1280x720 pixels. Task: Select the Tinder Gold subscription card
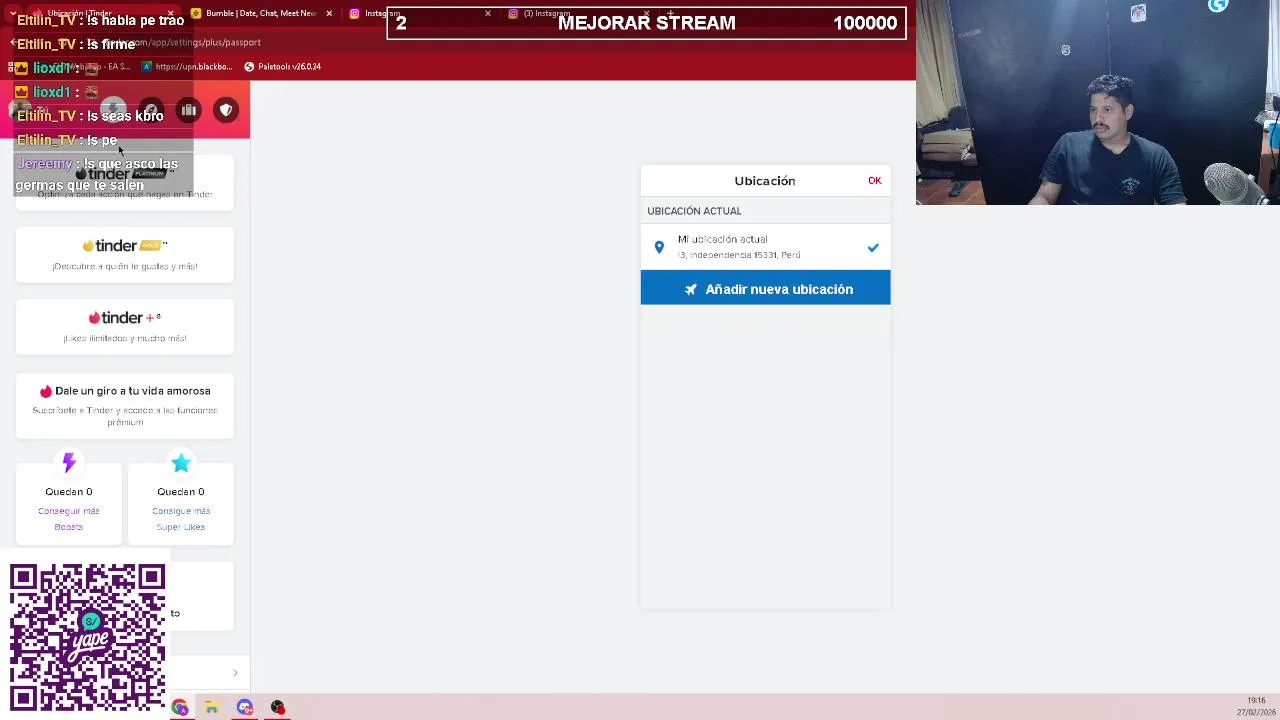tap(125, 255)
